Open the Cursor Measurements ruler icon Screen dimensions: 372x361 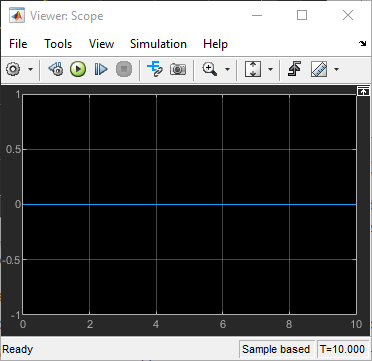[x=319, y=69]
